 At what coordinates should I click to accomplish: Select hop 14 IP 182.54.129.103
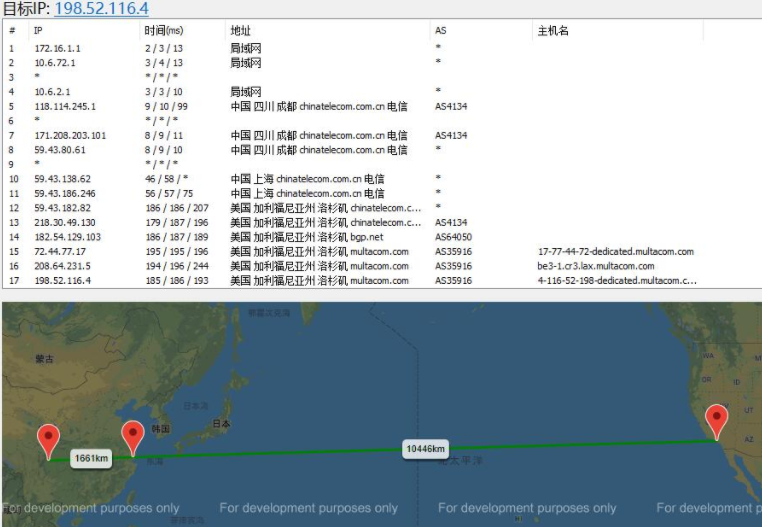click(68, 237)
